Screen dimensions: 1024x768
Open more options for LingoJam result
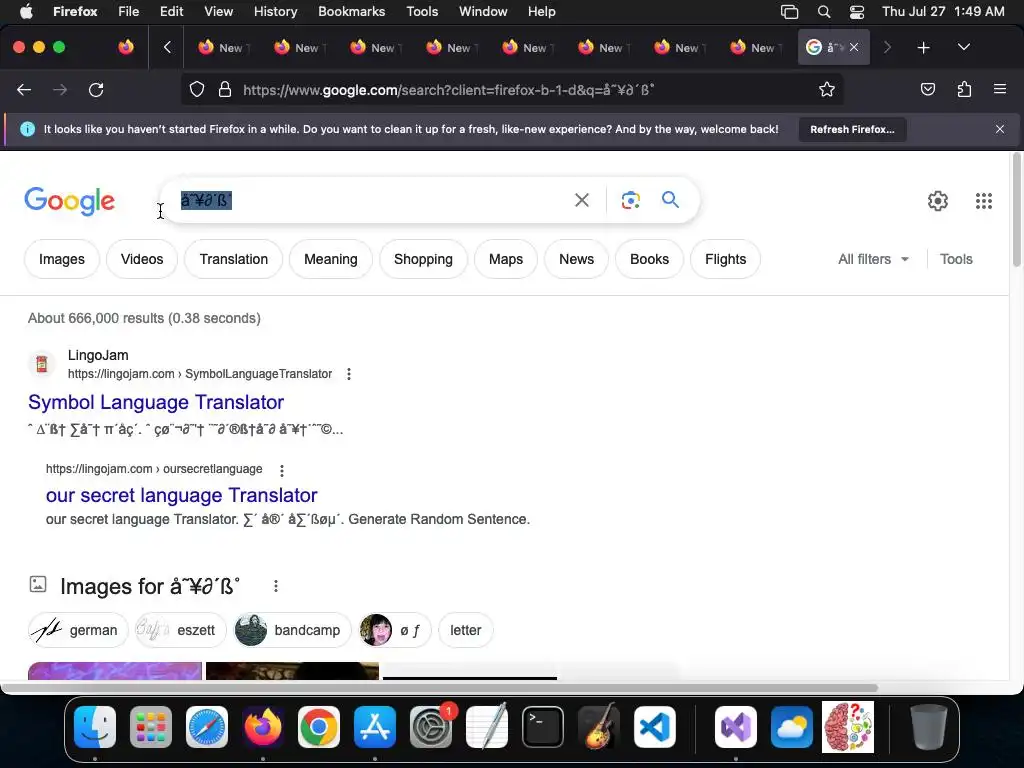click(349, 374)
